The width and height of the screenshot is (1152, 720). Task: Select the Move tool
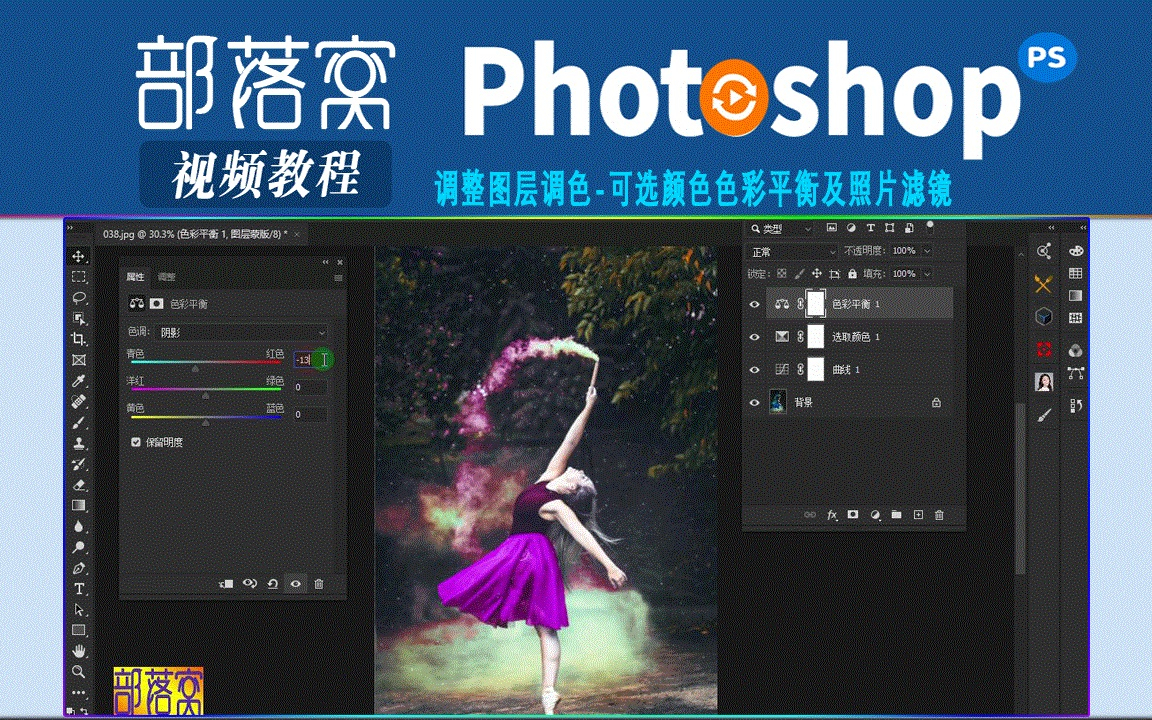(x=79, y=256)
